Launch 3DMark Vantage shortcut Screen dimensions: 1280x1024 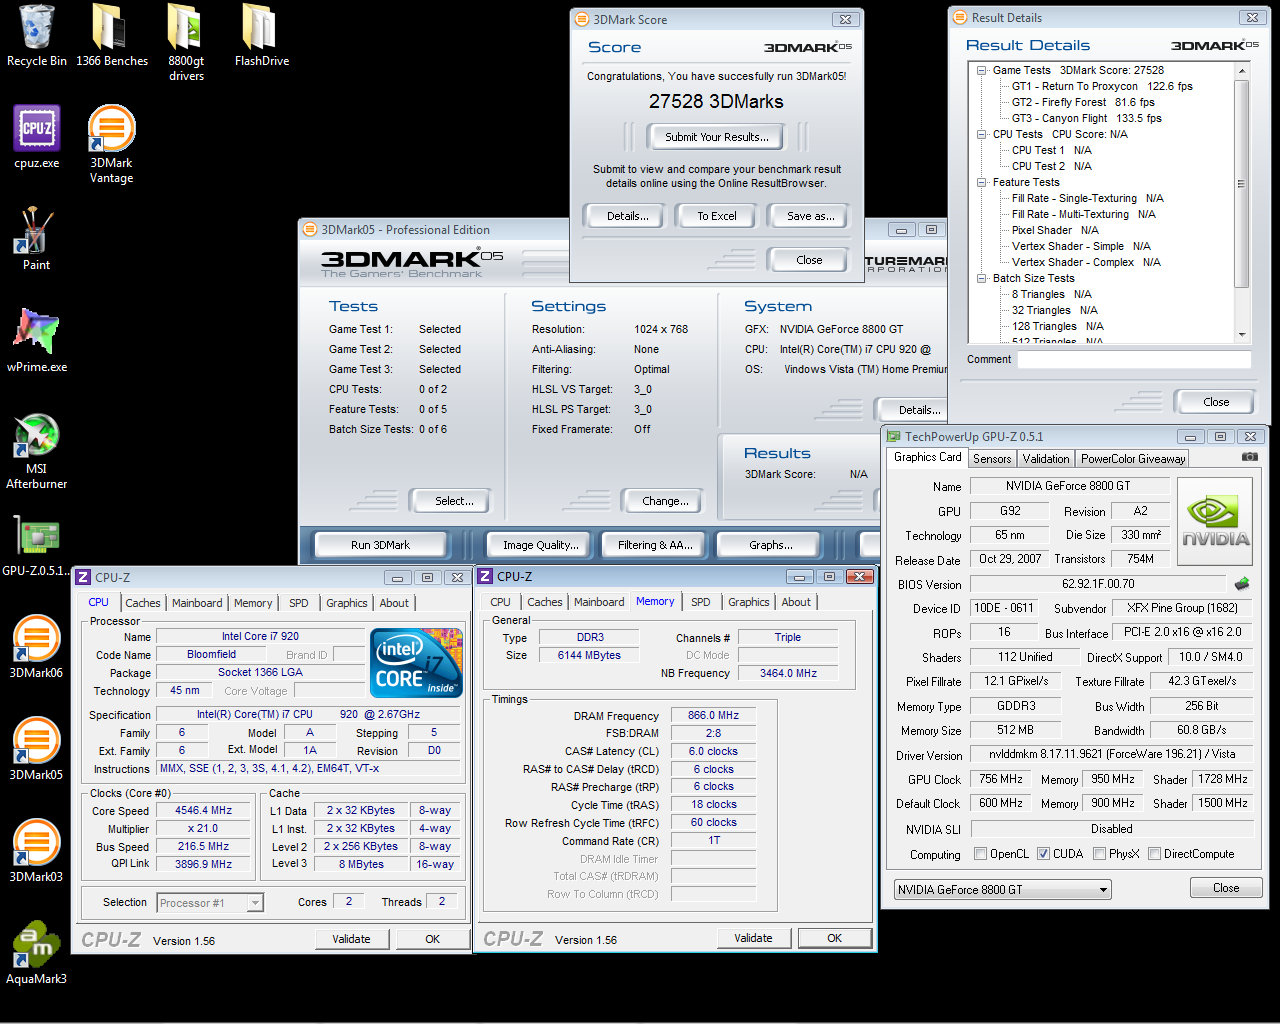[111, 145]
